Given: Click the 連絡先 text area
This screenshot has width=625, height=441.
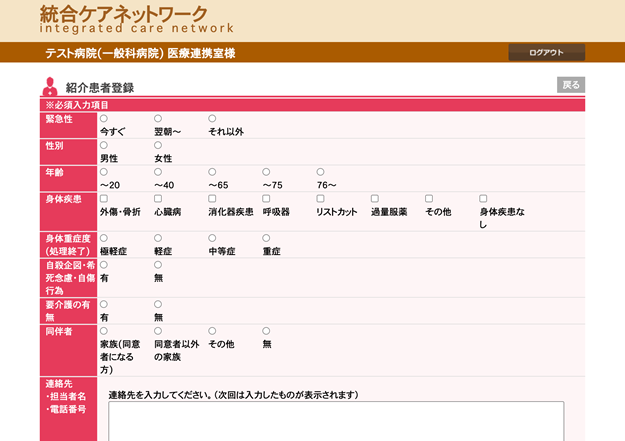Looking at the screenshot, I should pos(336,421).
